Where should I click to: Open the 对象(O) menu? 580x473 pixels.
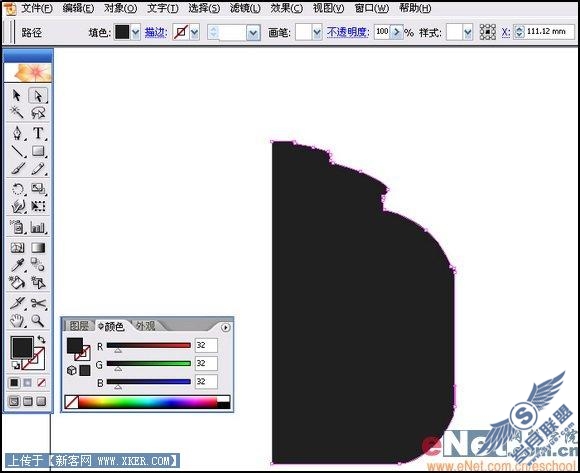120,8
